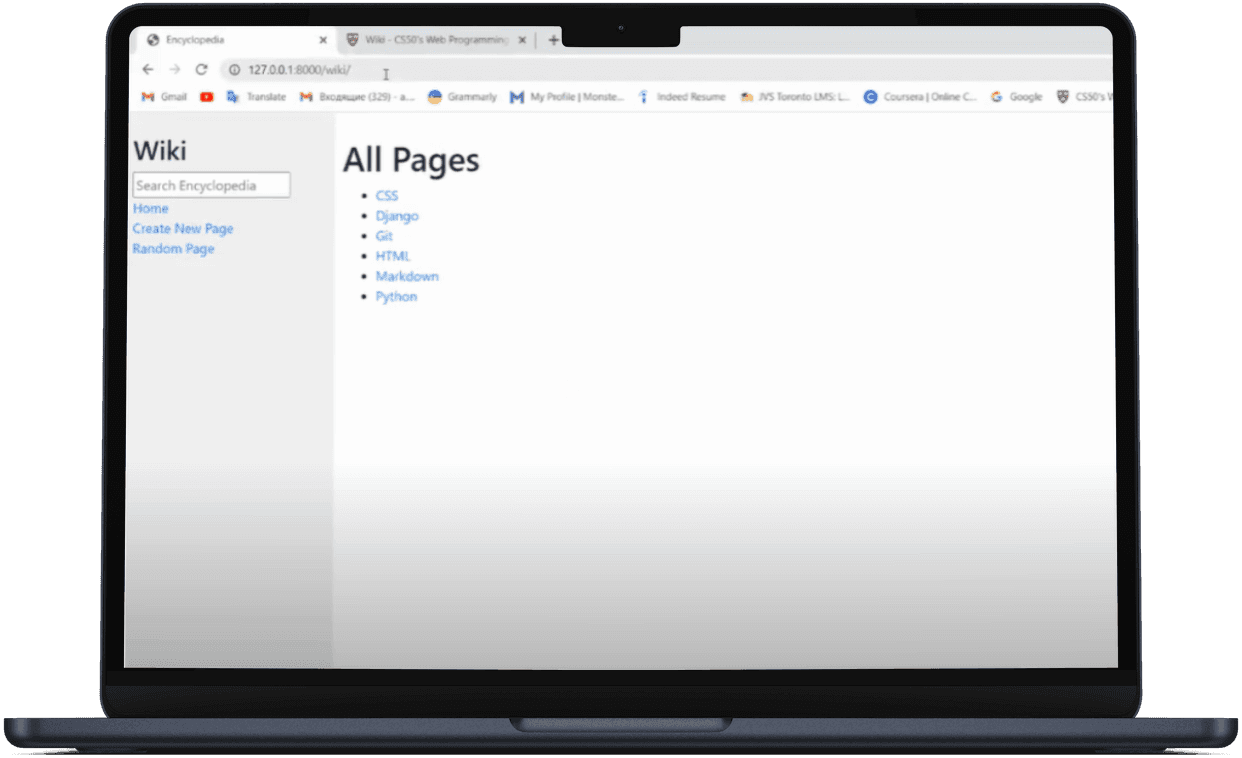Open the YouTube bookmark icon
The height and width of the screenshot is (758, 1242).
click(207, 97)
